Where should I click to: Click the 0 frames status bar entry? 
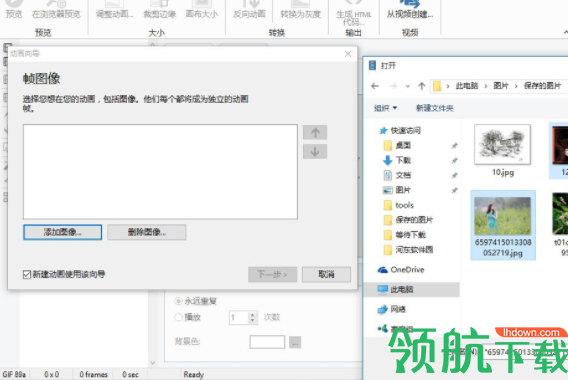point(93,375)
